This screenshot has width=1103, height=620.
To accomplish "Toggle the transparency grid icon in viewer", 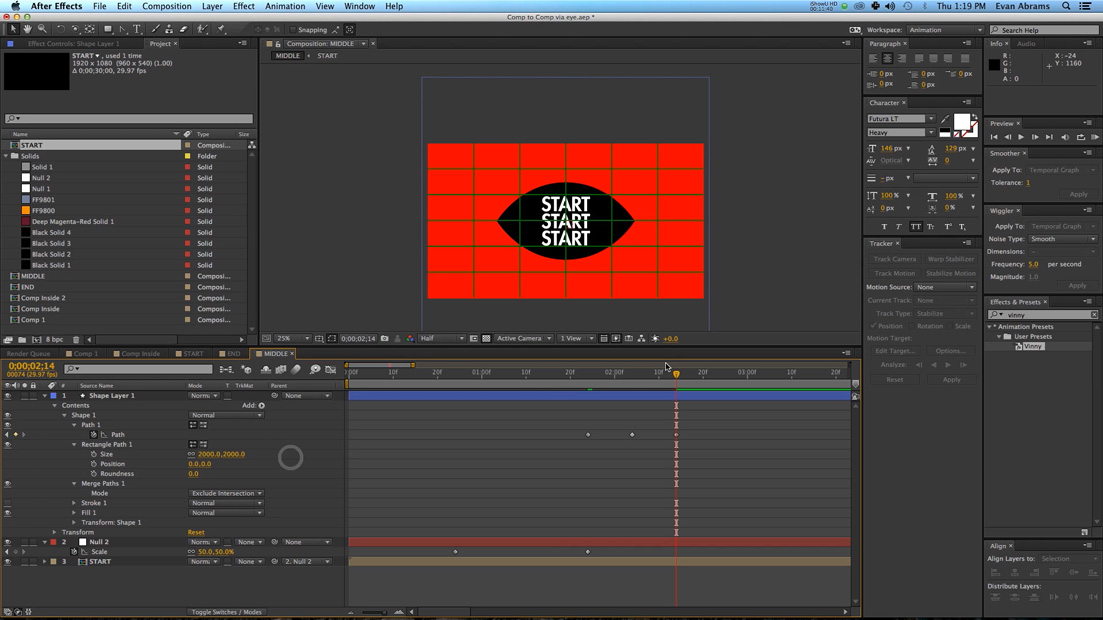I will [x=486, y=339].
